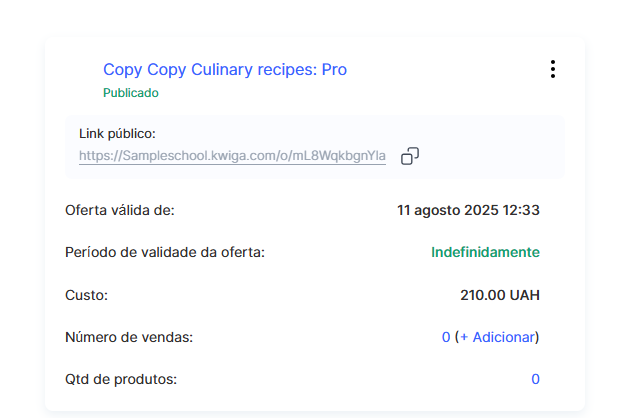
Task: Open the Sampleschool.kwiga.com public URL
Action: click(232, 156)
